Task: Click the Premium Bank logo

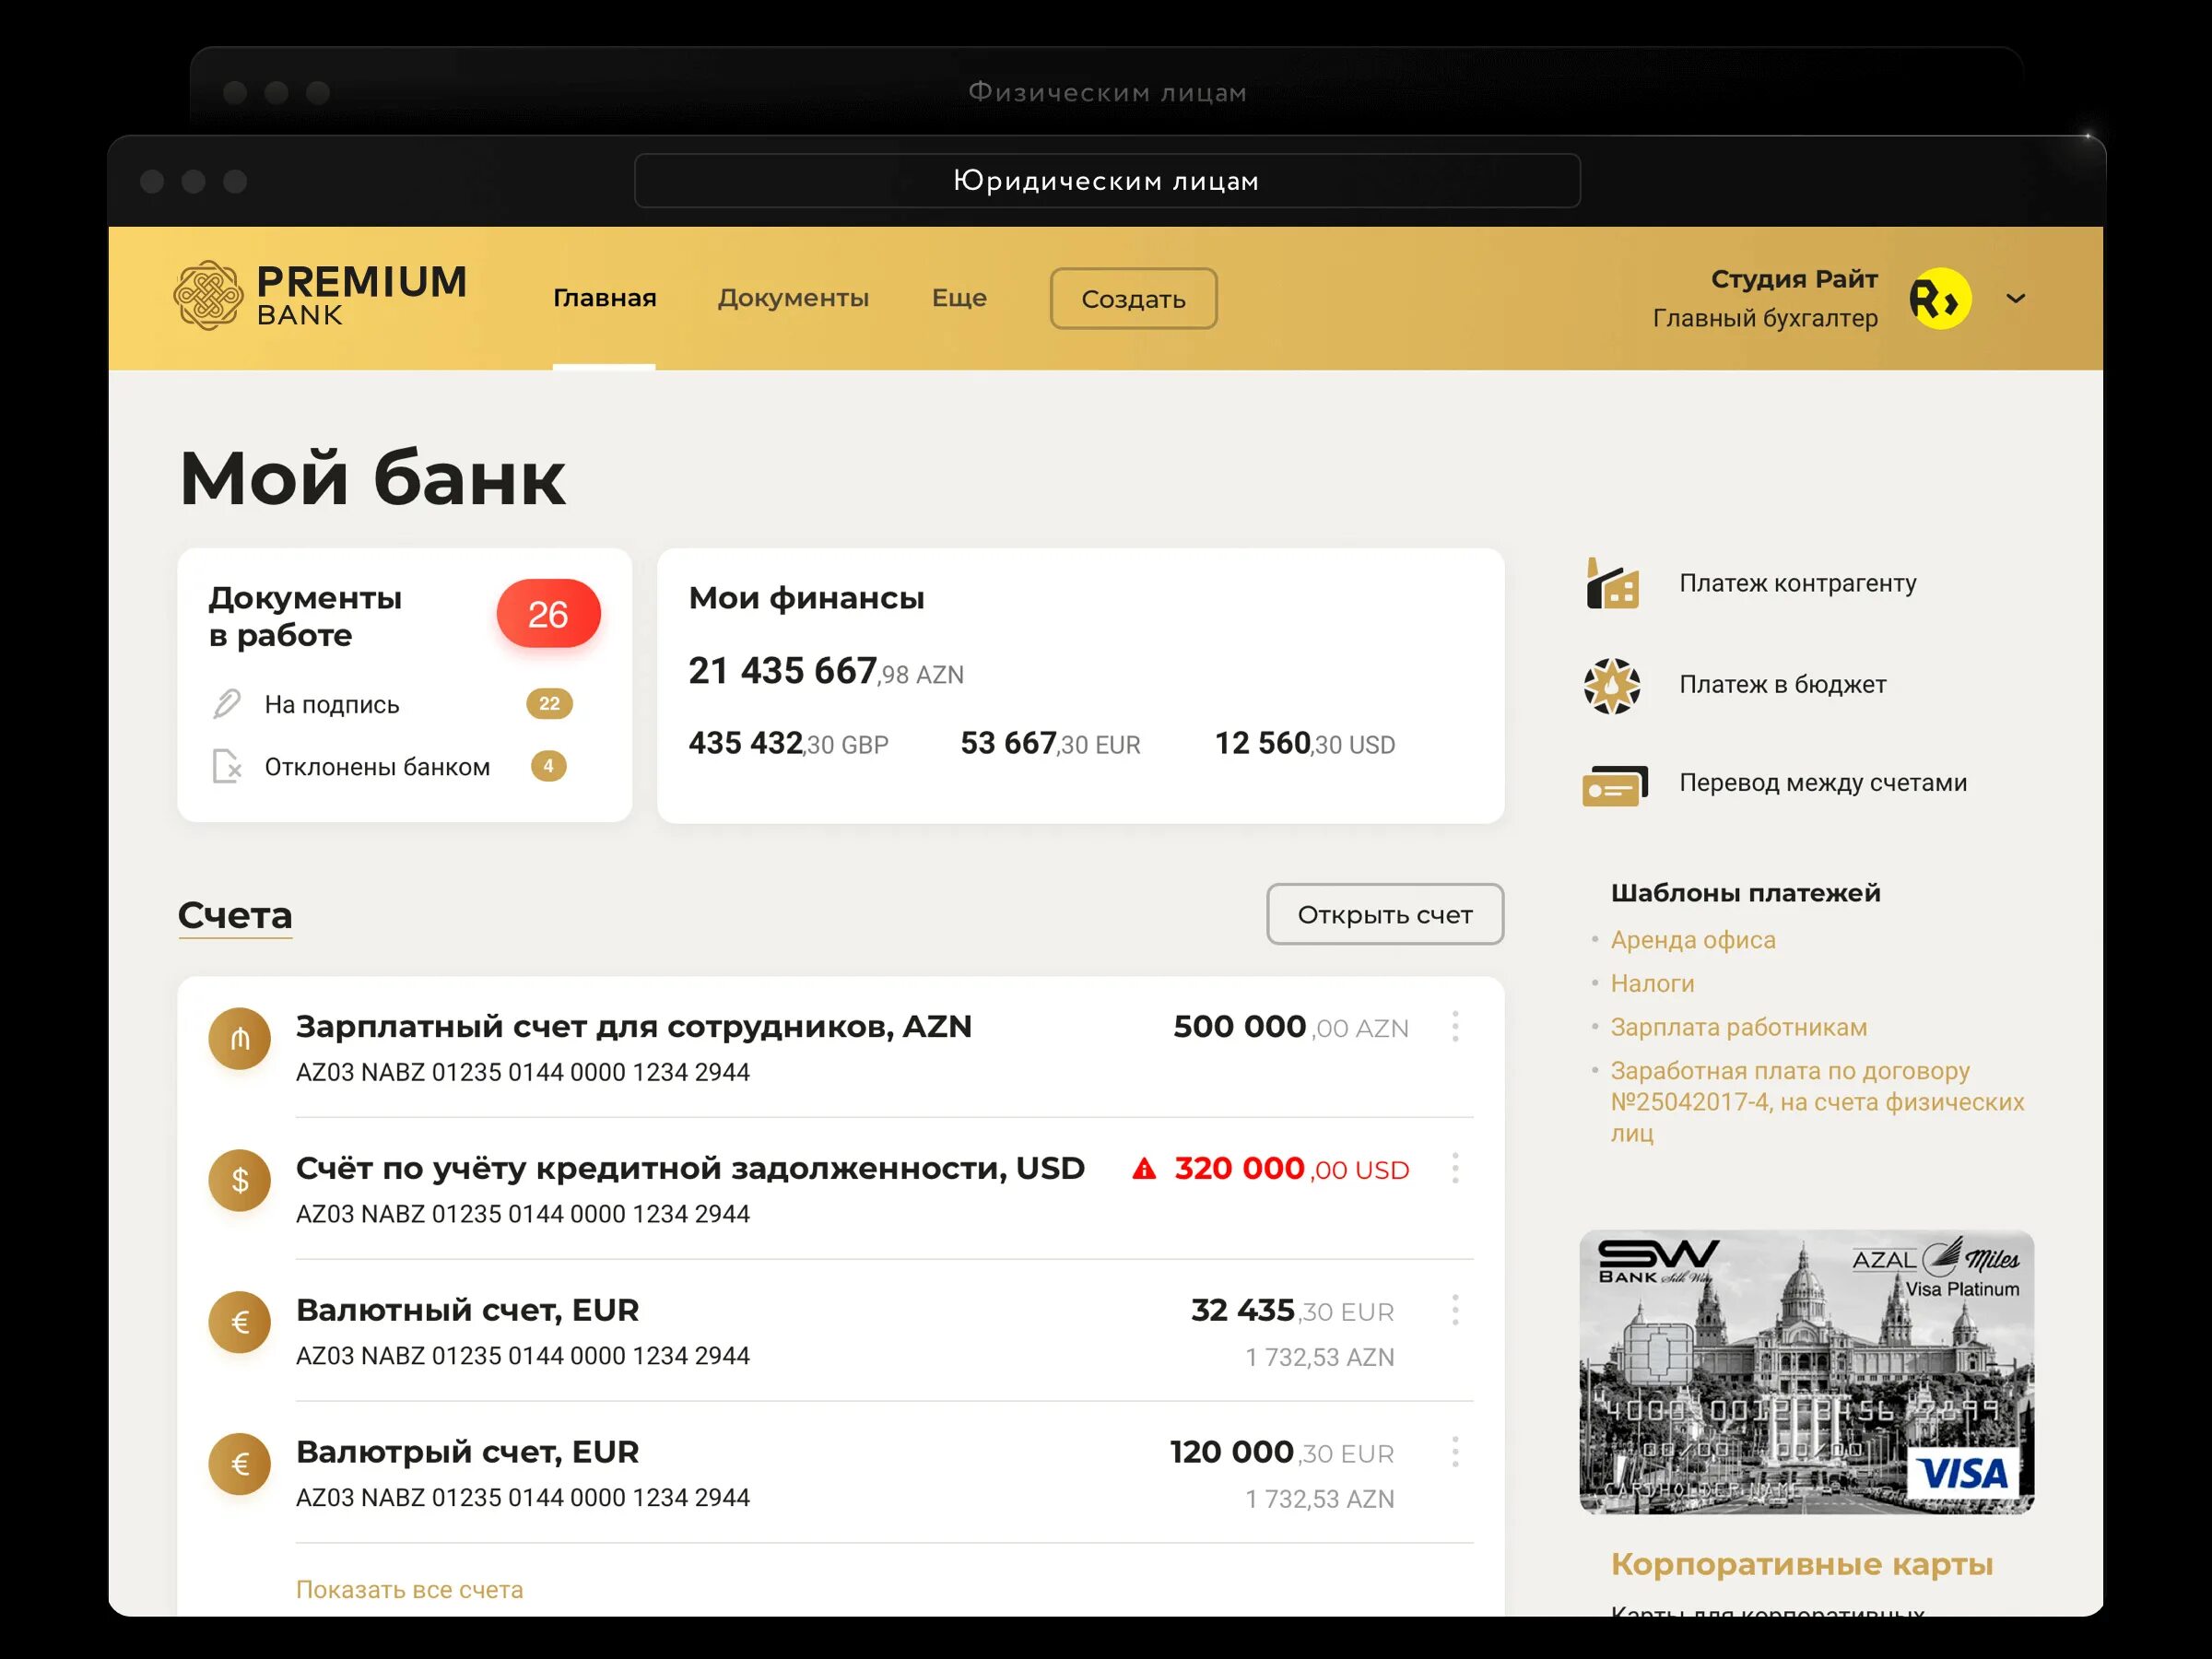Action: click(319, 295)
